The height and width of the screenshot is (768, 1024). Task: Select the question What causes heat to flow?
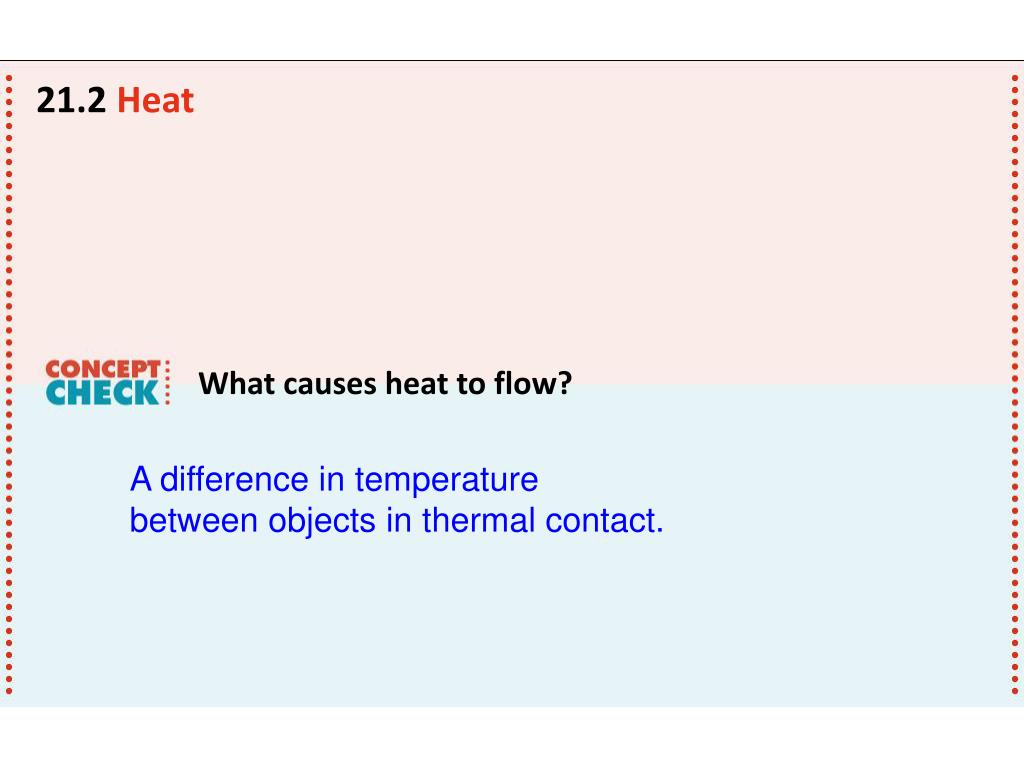coord(385,383)
